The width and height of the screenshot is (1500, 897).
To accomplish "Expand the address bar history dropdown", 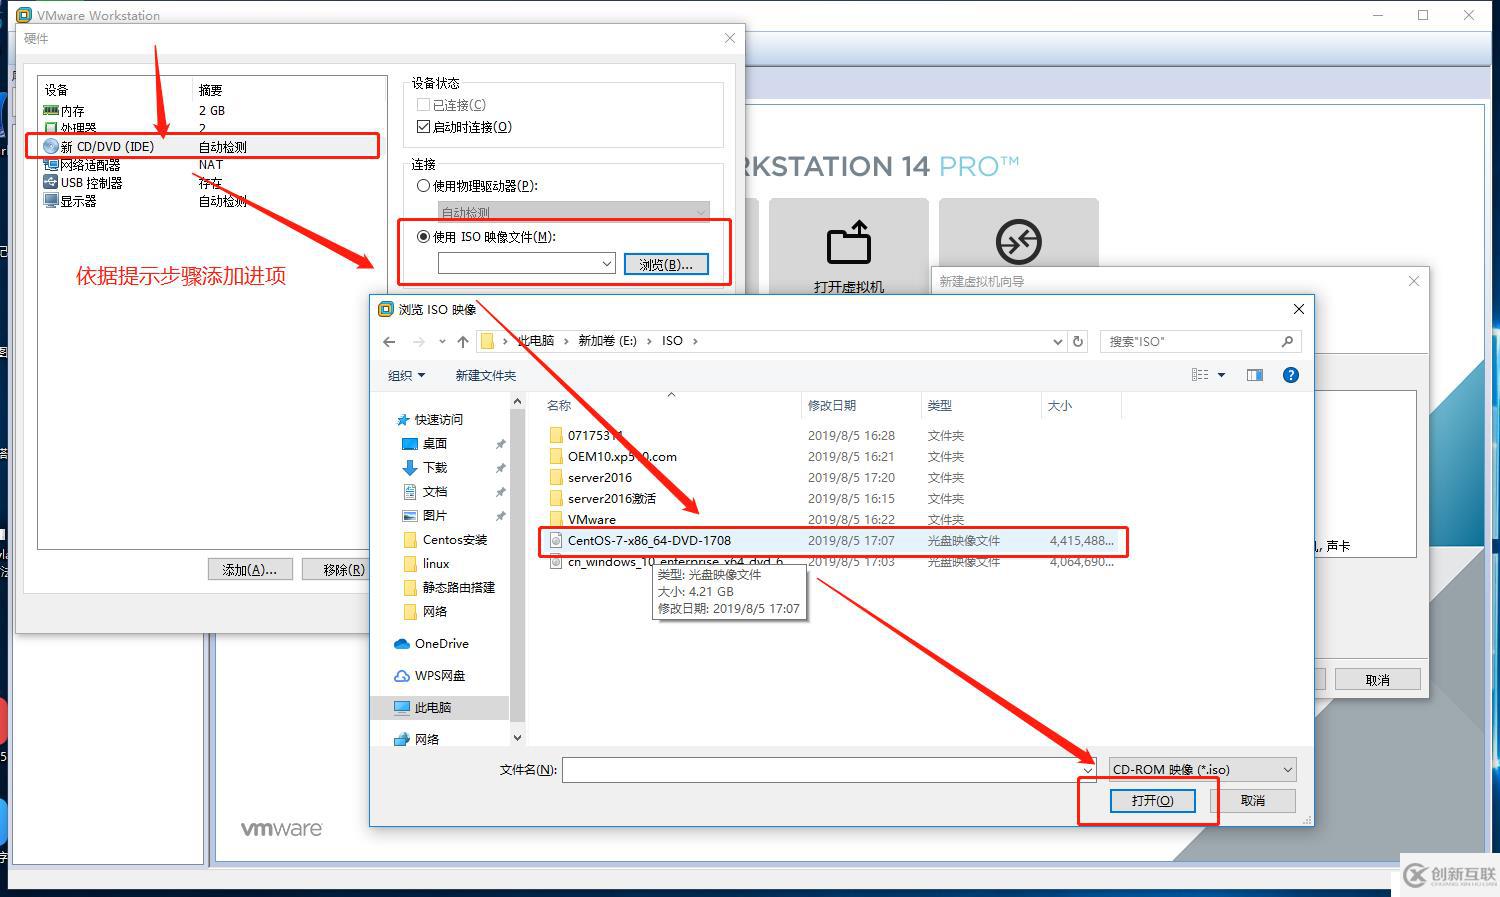I will coord(1058,341).
